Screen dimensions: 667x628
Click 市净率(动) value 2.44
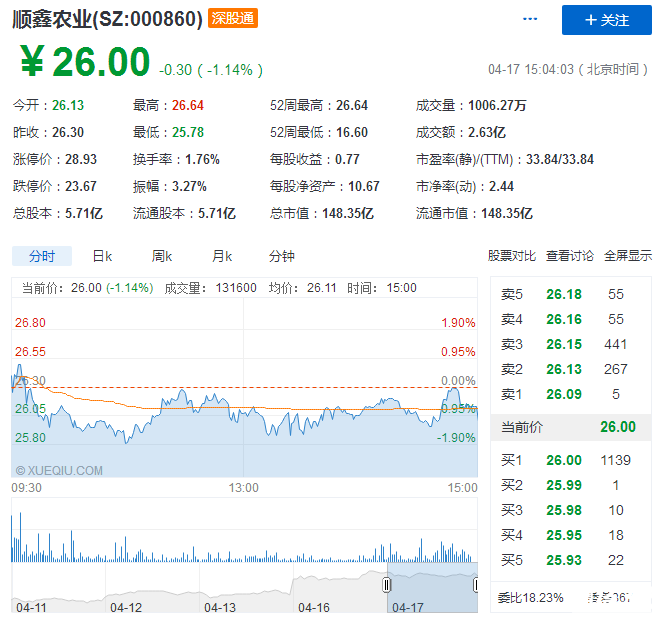501,186
